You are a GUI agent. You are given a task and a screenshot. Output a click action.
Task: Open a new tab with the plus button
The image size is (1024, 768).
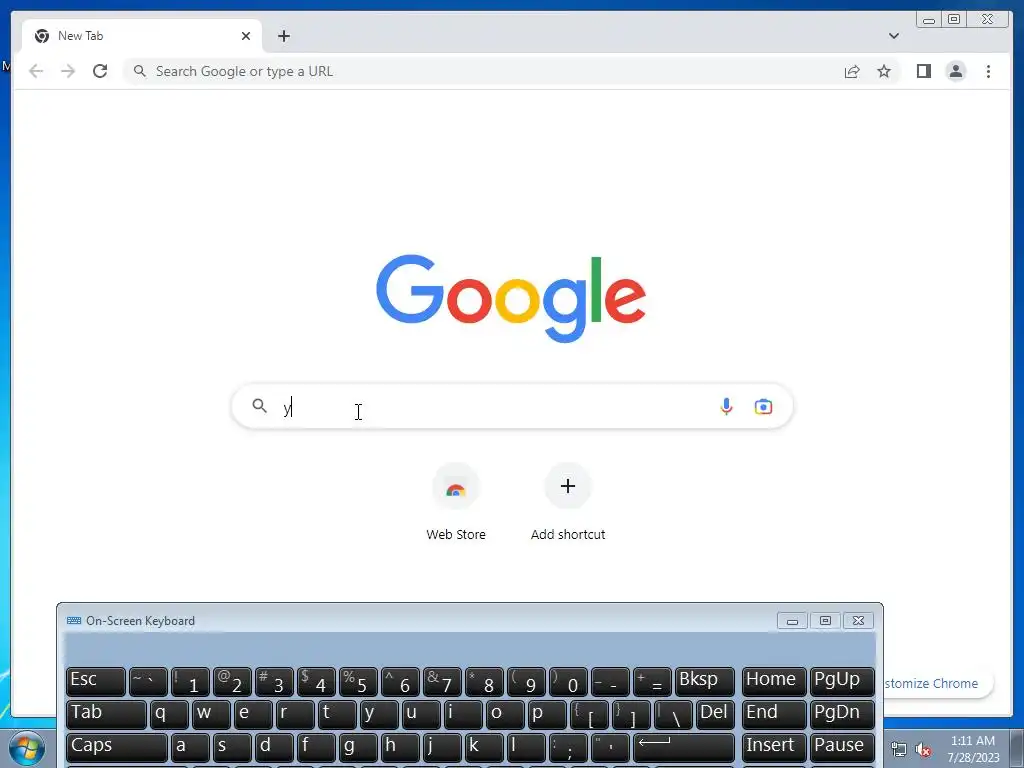pos(283,36)
